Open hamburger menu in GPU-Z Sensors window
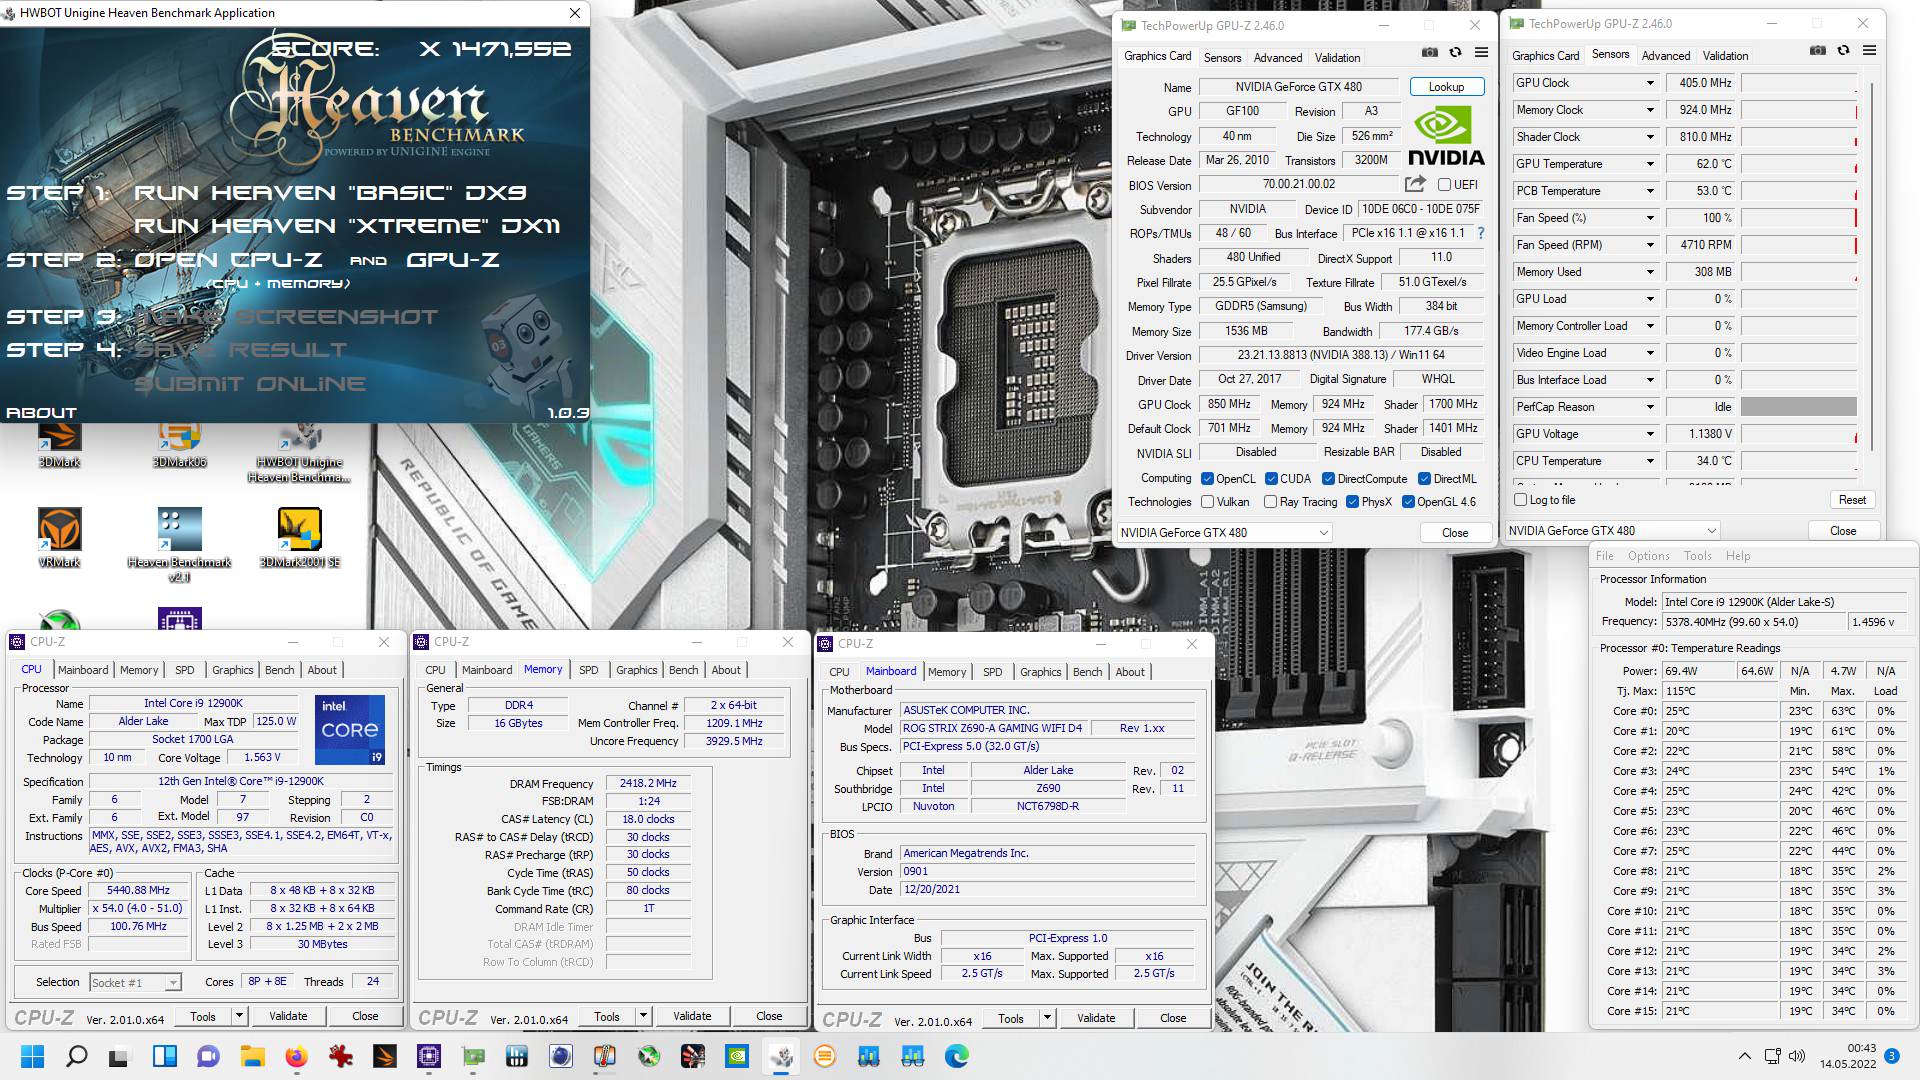1920x1080 pixels. tap(1869, 50)
